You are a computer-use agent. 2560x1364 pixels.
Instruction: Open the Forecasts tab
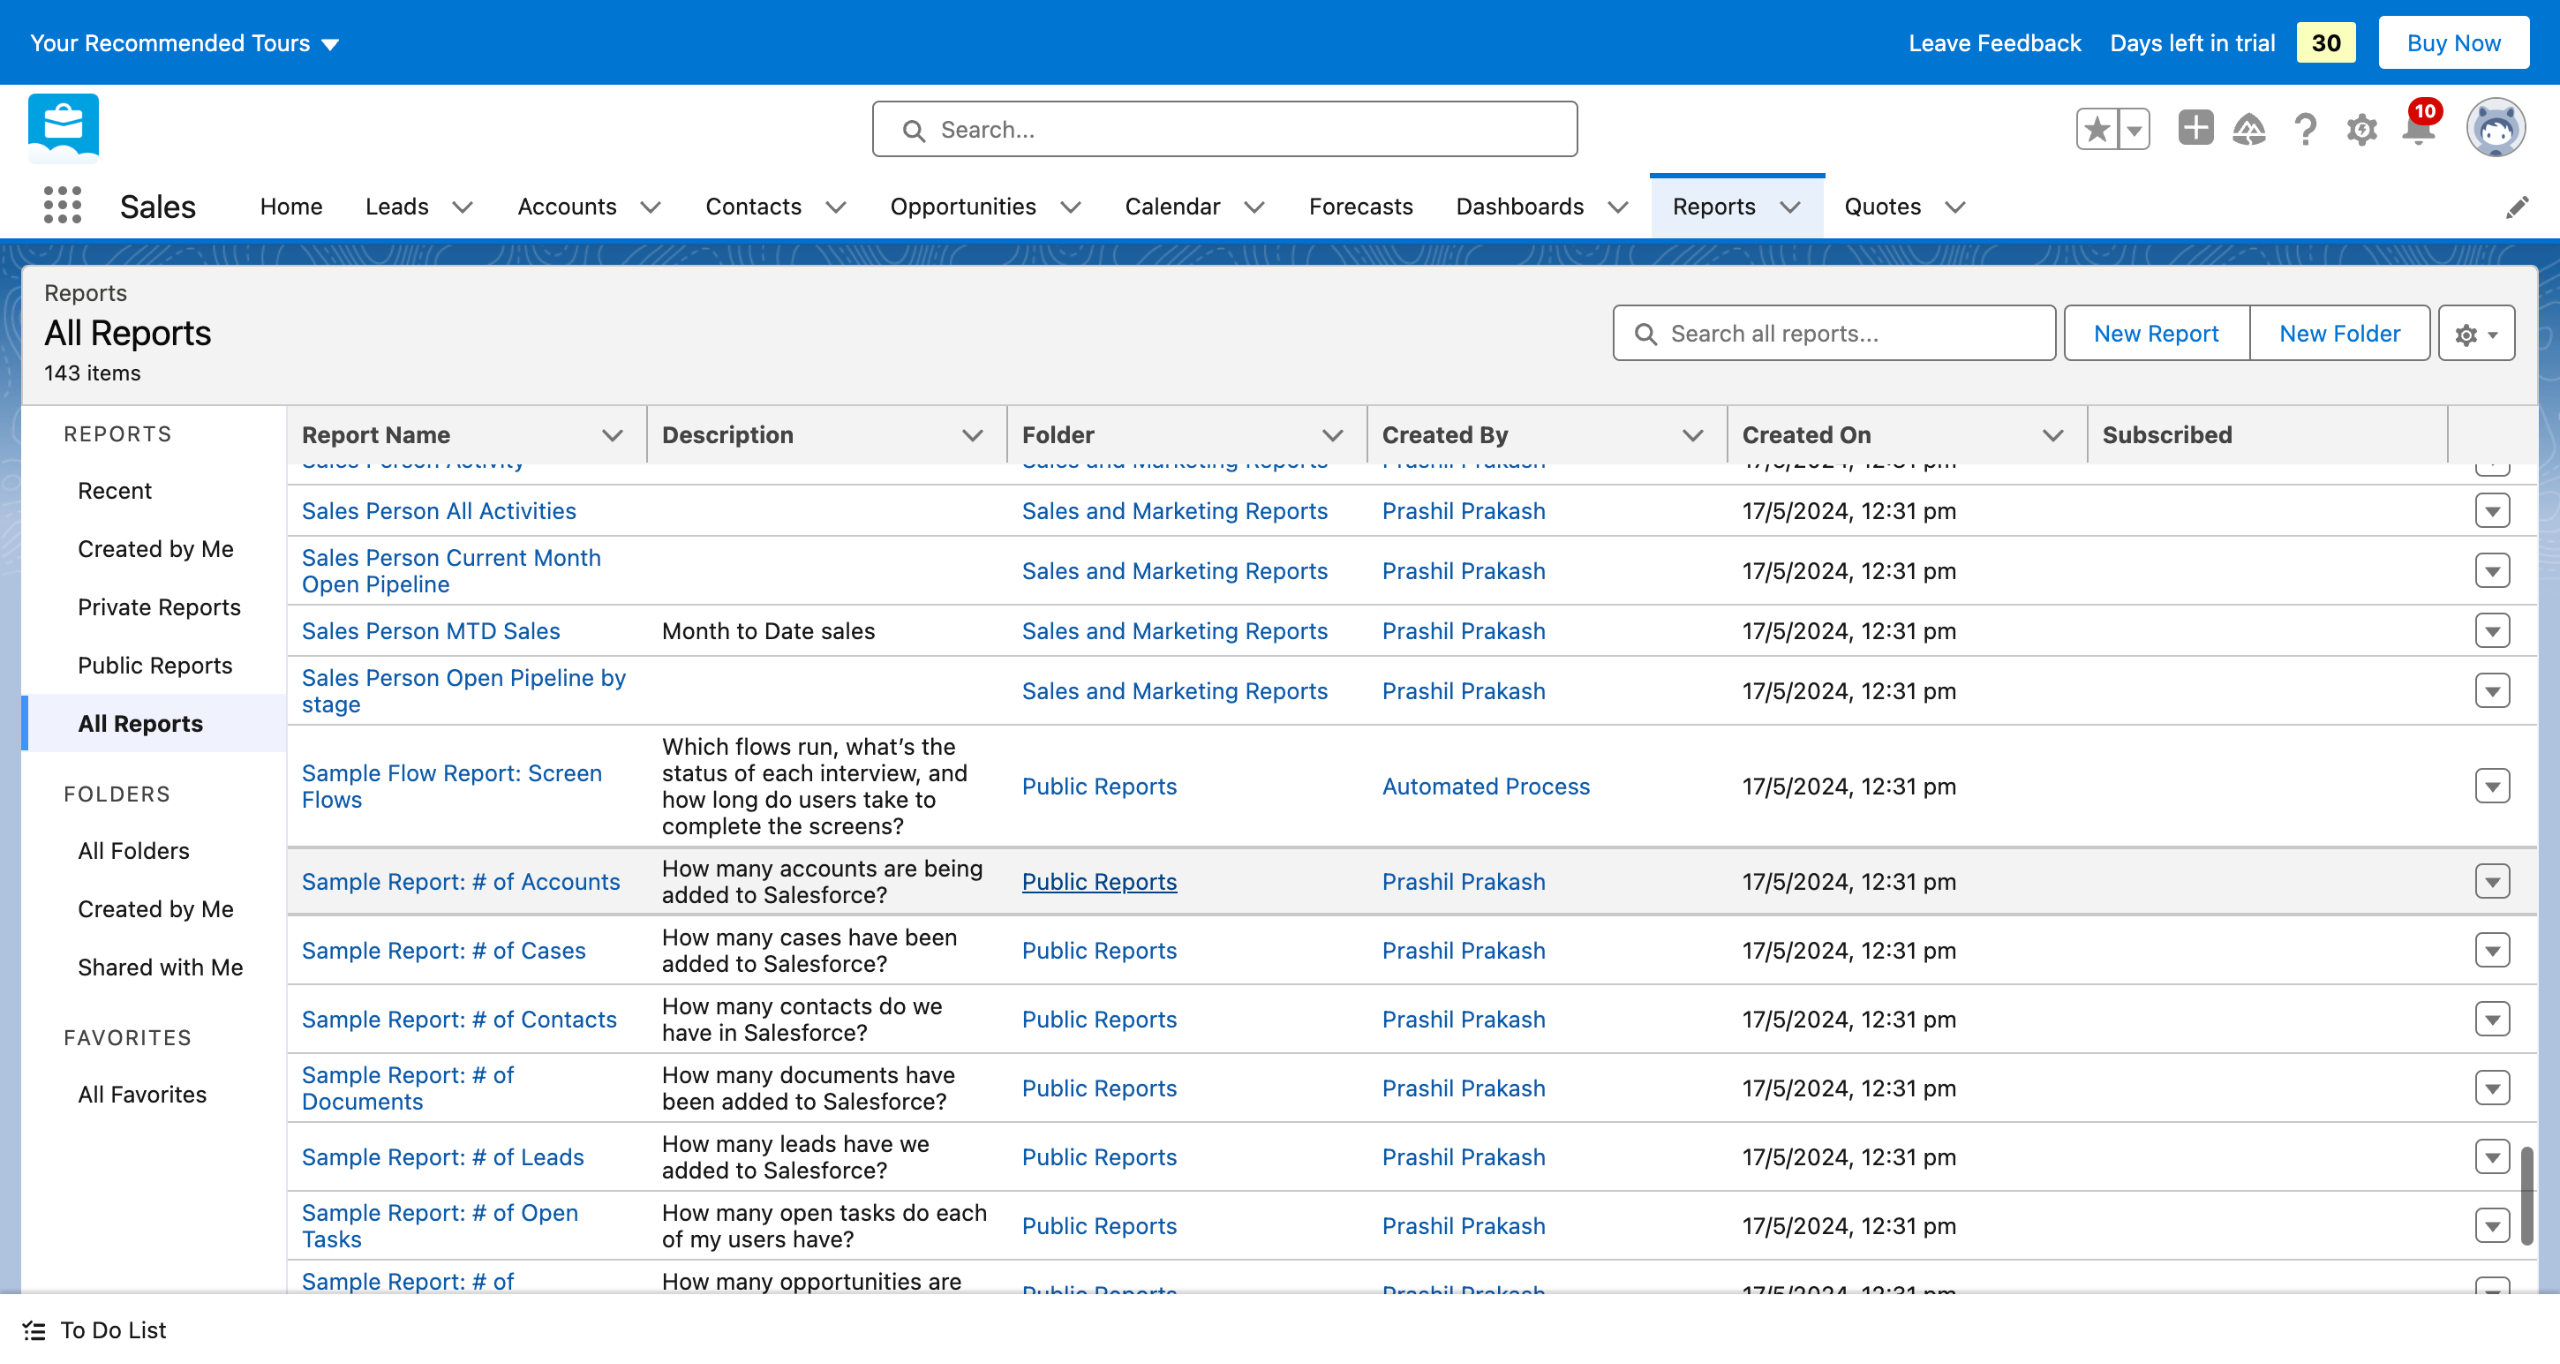click(1360, 207)
